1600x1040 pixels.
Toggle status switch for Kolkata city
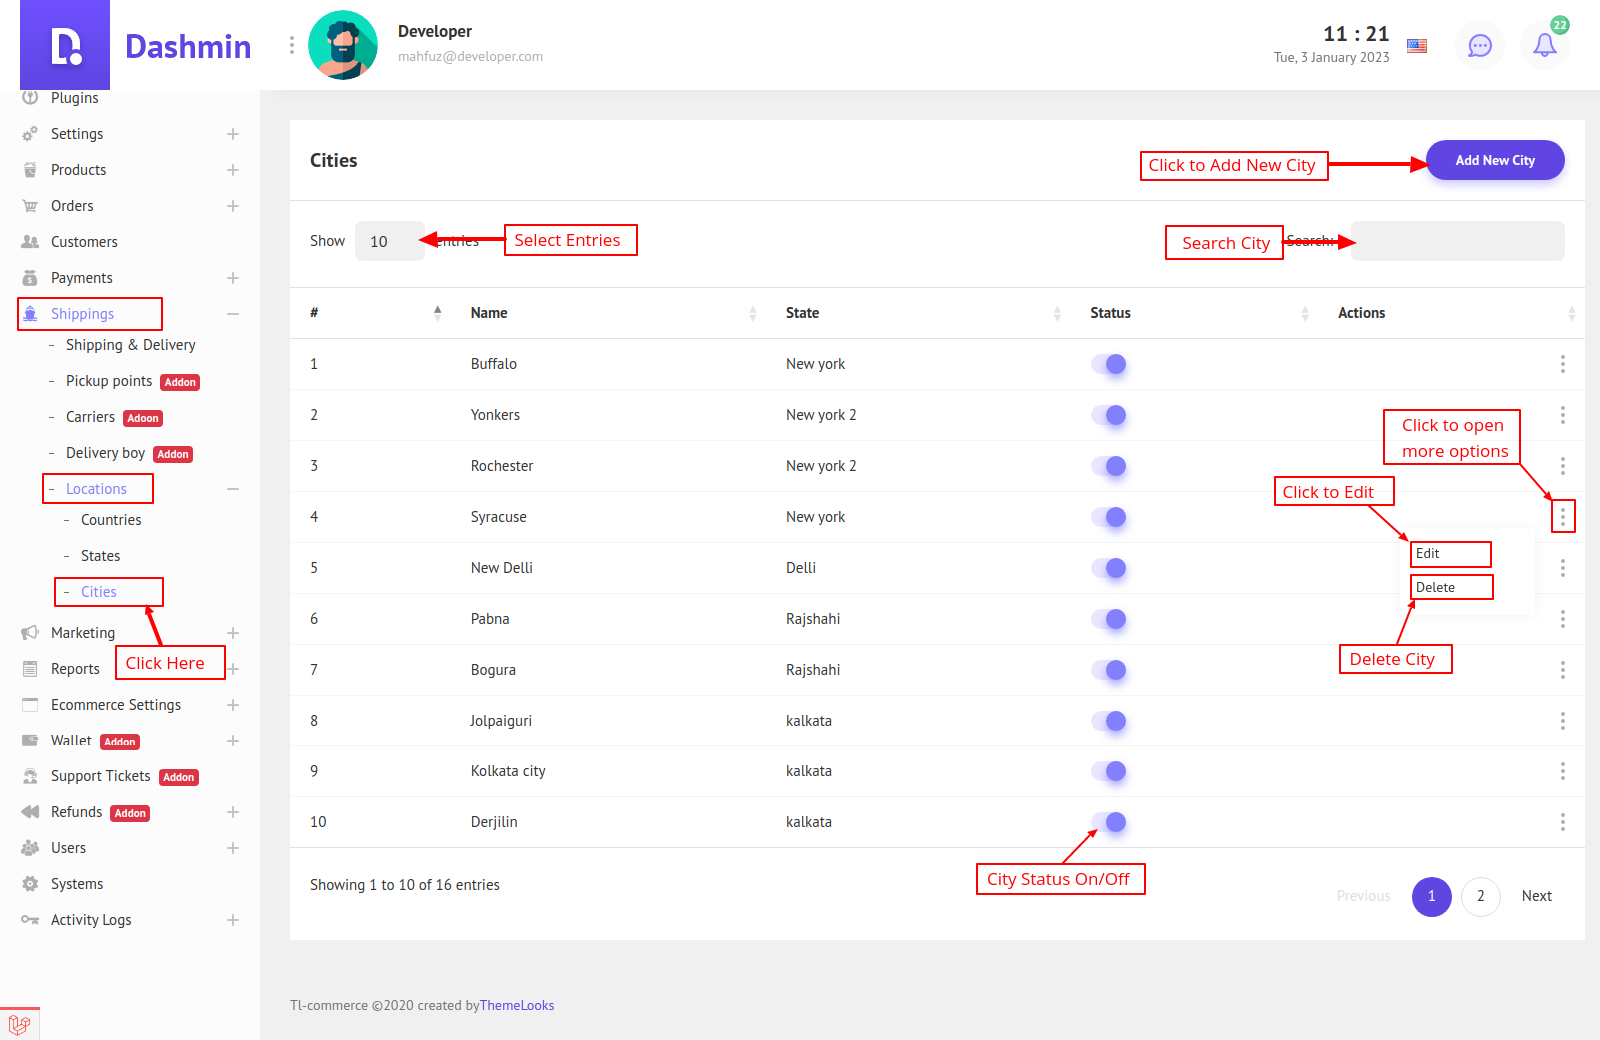coord(1109,771)
